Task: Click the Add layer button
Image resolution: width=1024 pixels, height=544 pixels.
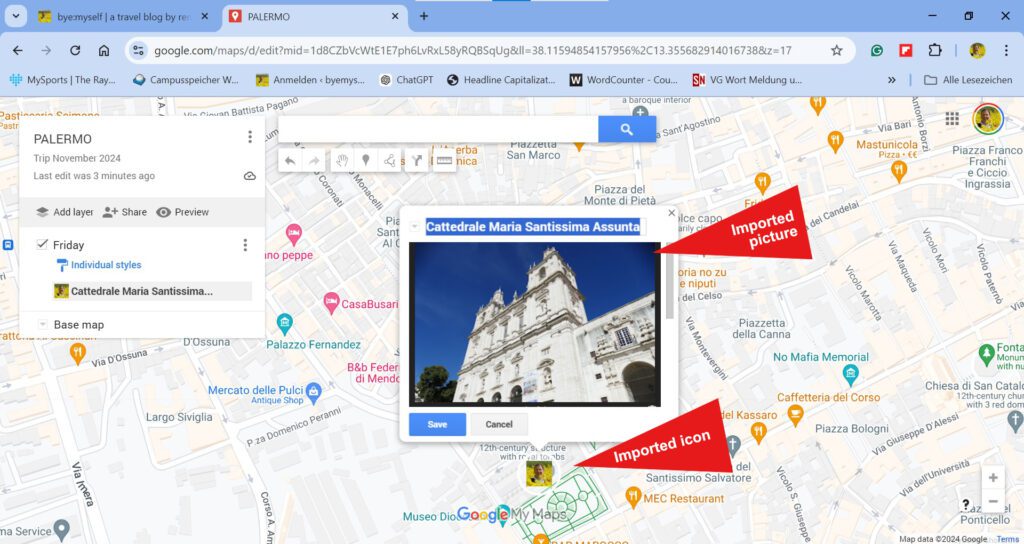Action: pyautogui.click(x=64, y=212)
